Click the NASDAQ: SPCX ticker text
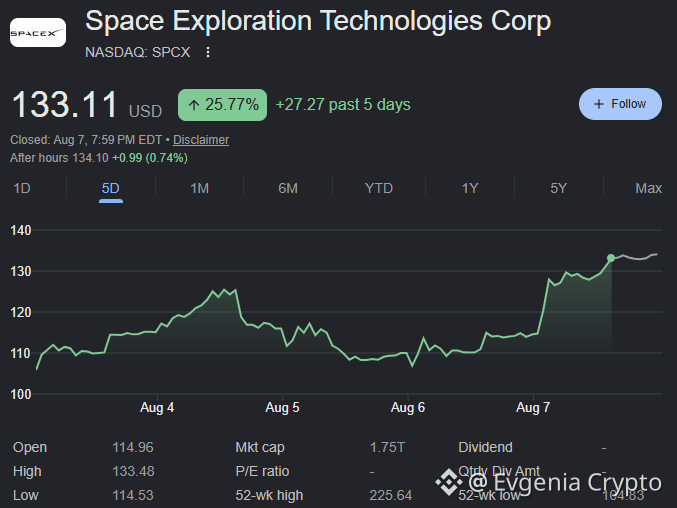The height and width of the screenshot is (508, 677). (x=137, y=52)
